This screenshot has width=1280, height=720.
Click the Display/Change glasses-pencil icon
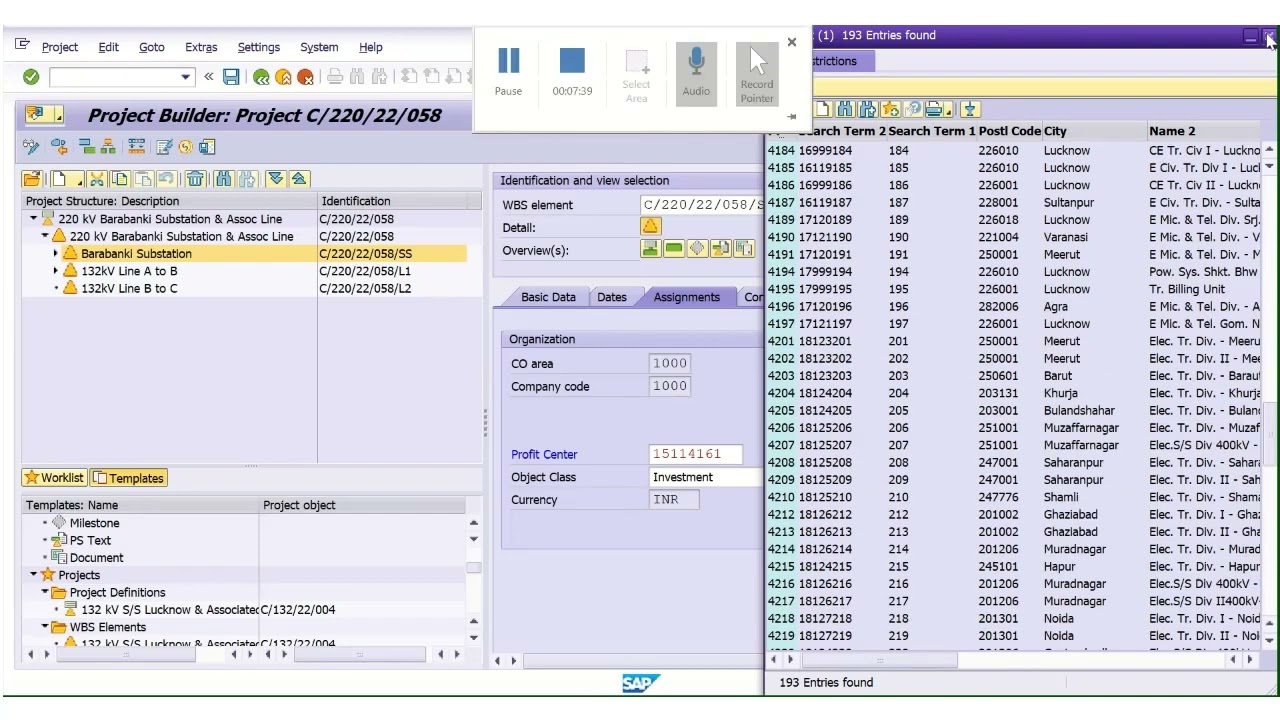(31, 147)
